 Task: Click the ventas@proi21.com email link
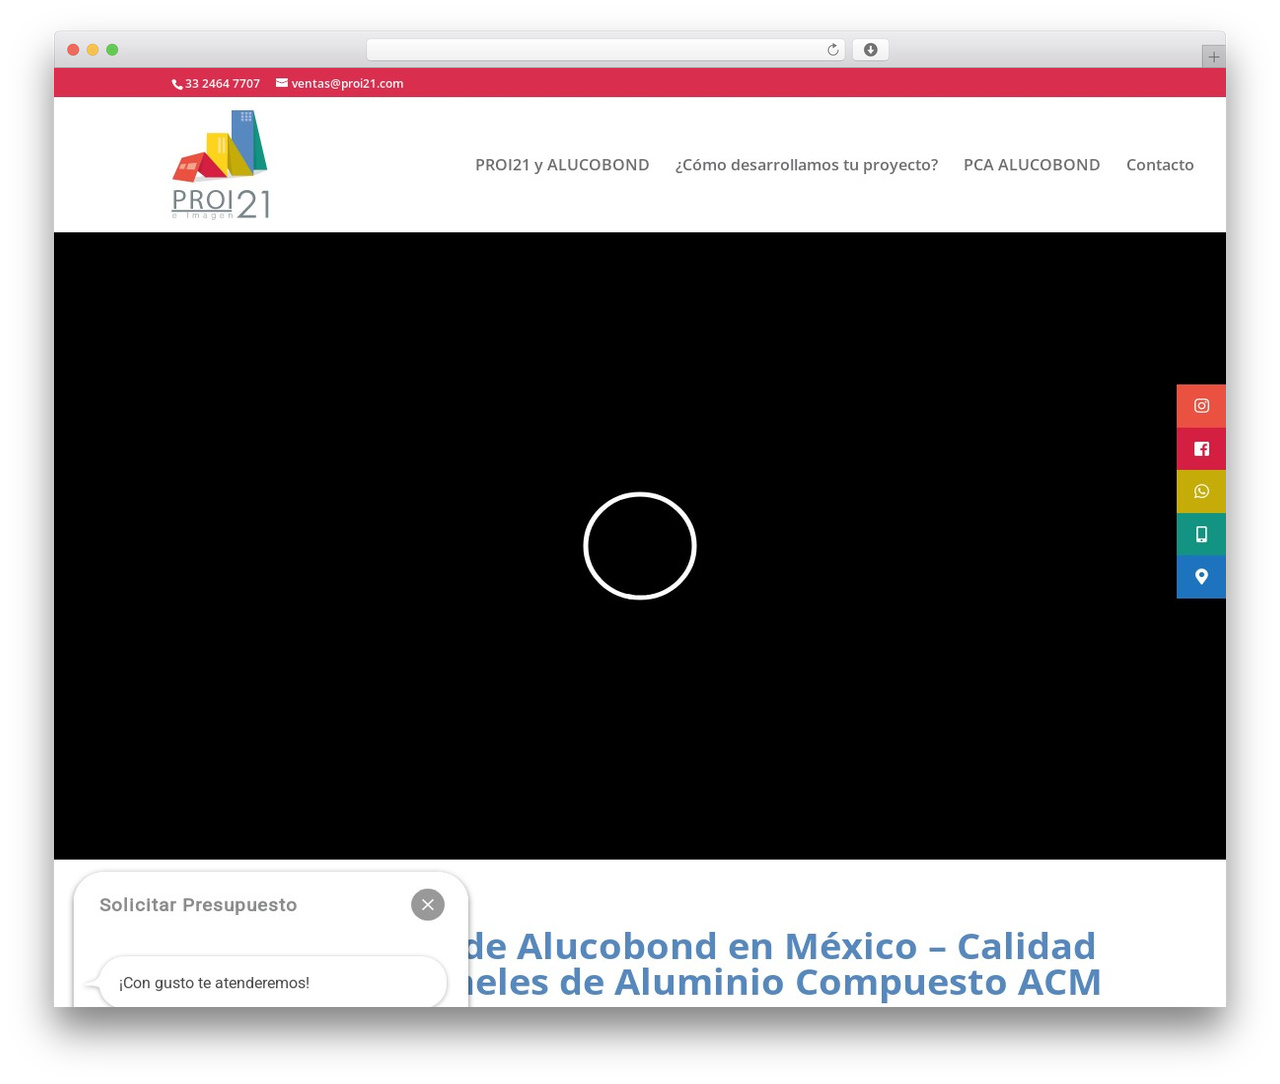(340, 84)
